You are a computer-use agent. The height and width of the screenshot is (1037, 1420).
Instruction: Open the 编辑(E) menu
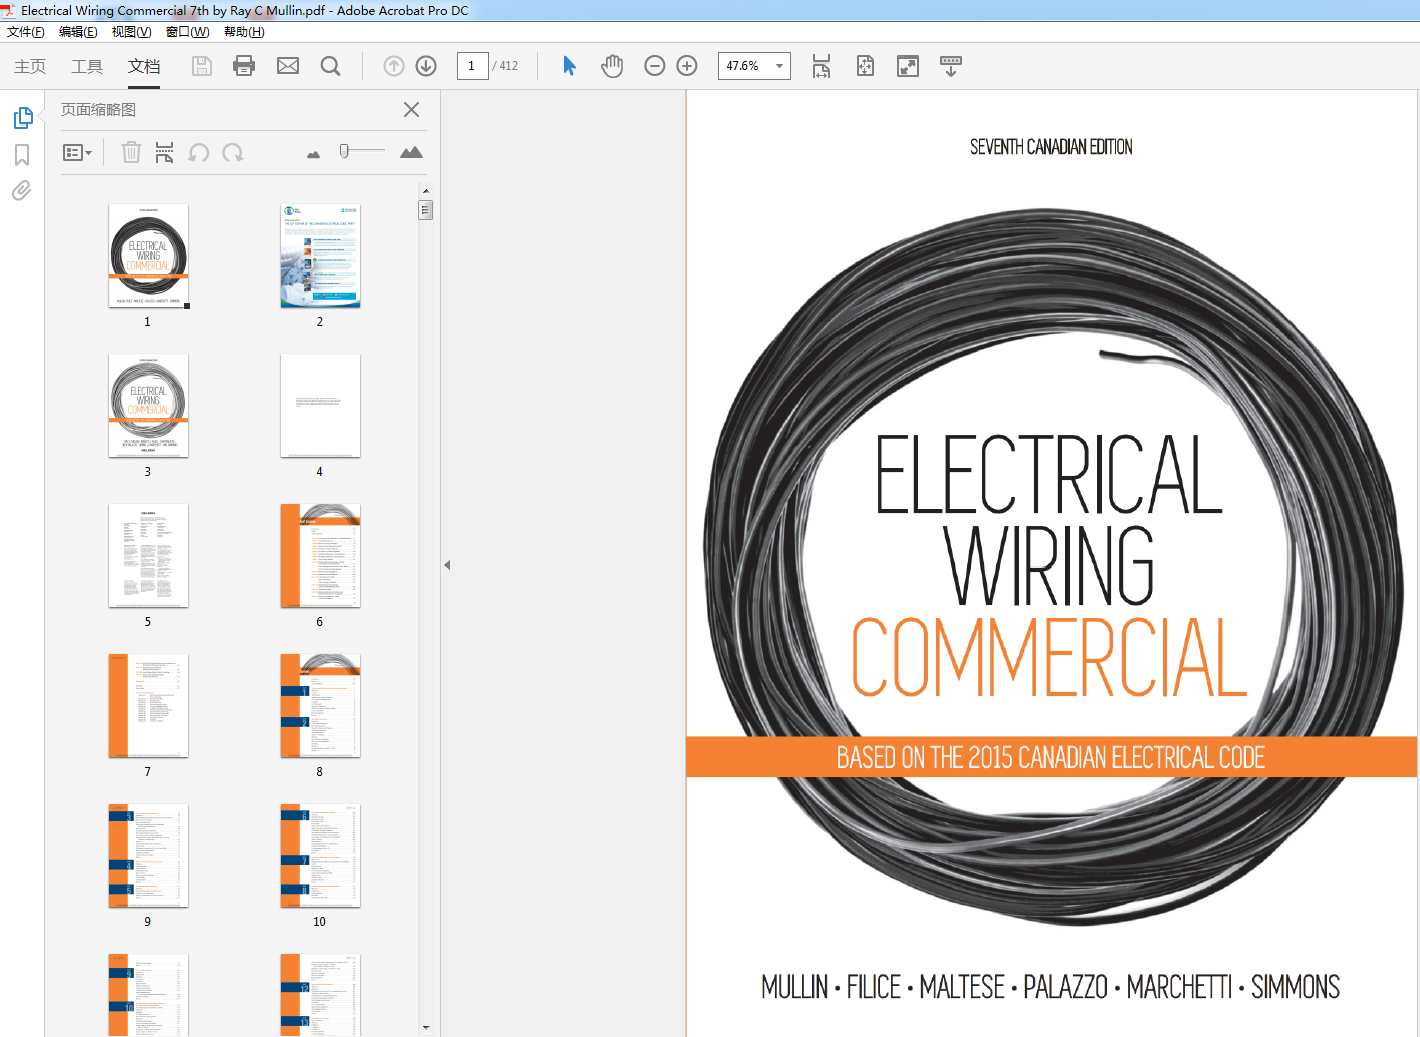(78, 32)
